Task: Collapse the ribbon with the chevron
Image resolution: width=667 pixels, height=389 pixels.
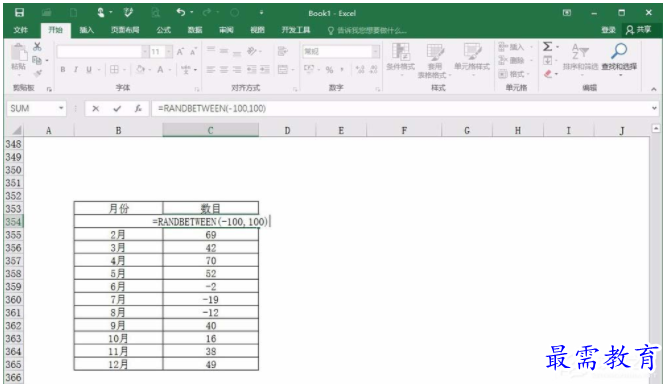Action: point(654,89)
